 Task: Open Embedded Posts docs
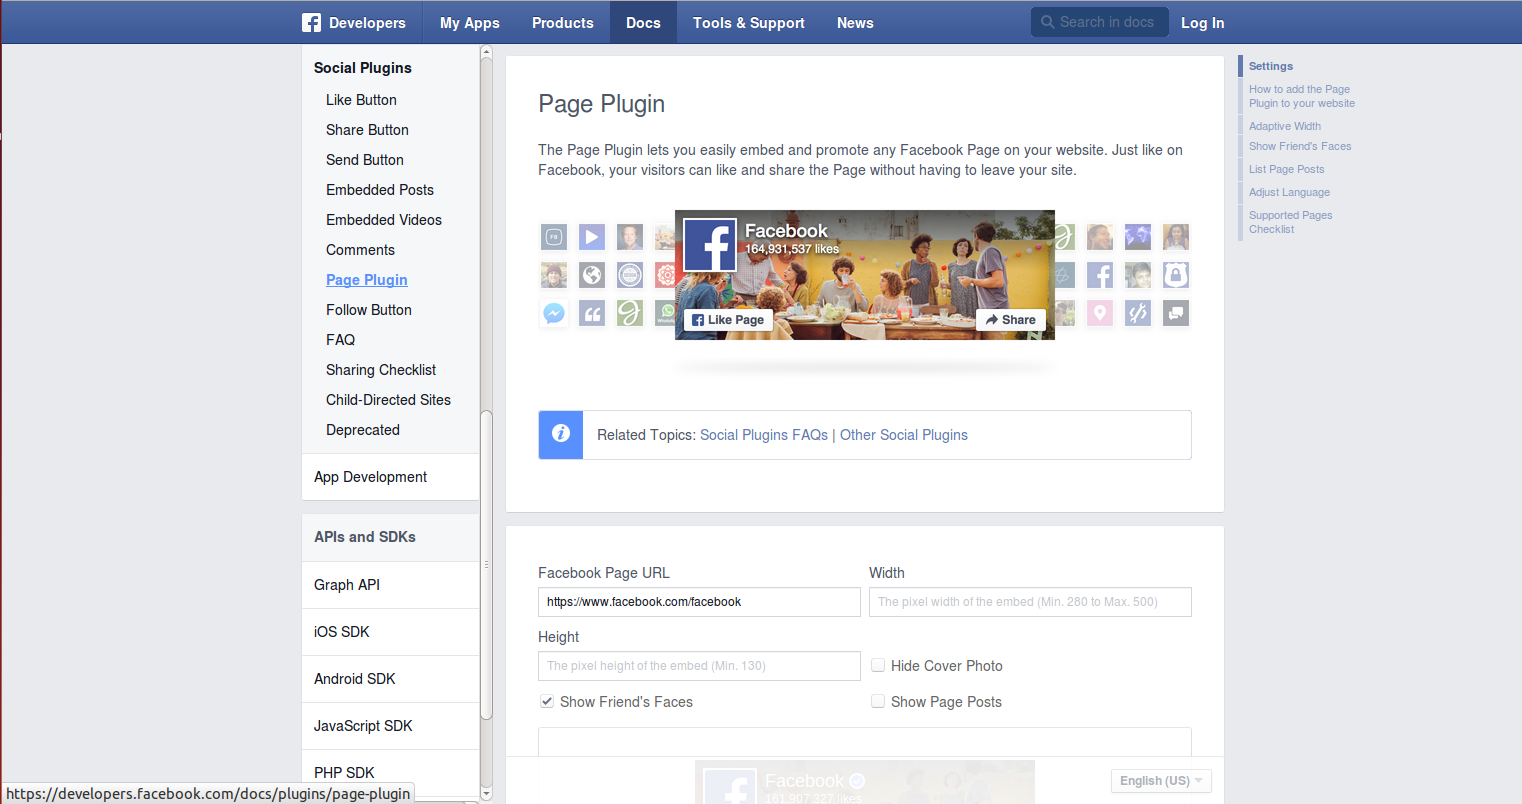click(380, 190)
